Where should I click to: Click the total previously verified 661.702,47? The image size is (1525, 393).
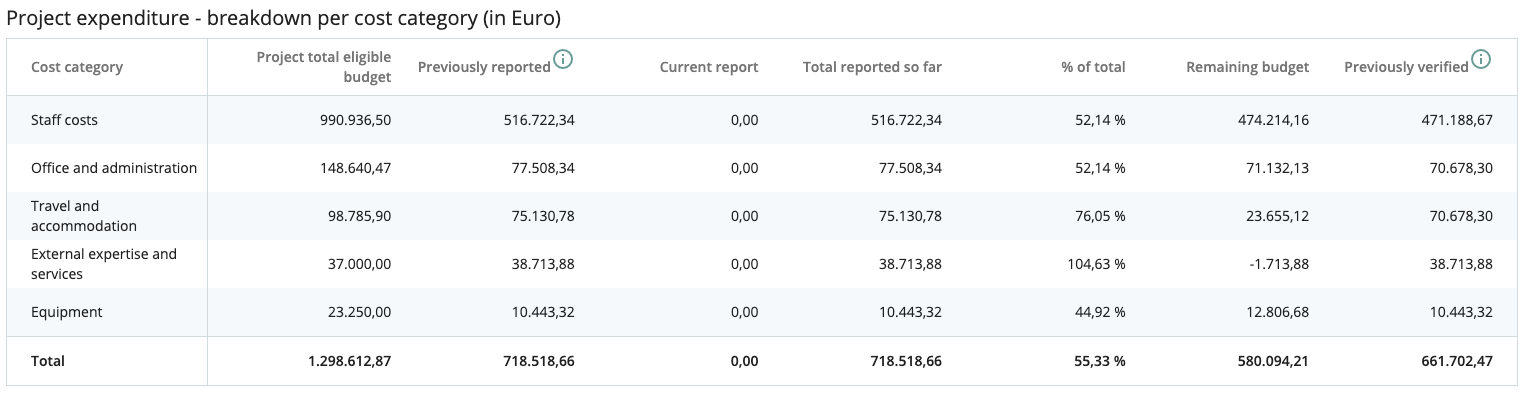[1456, 361]
